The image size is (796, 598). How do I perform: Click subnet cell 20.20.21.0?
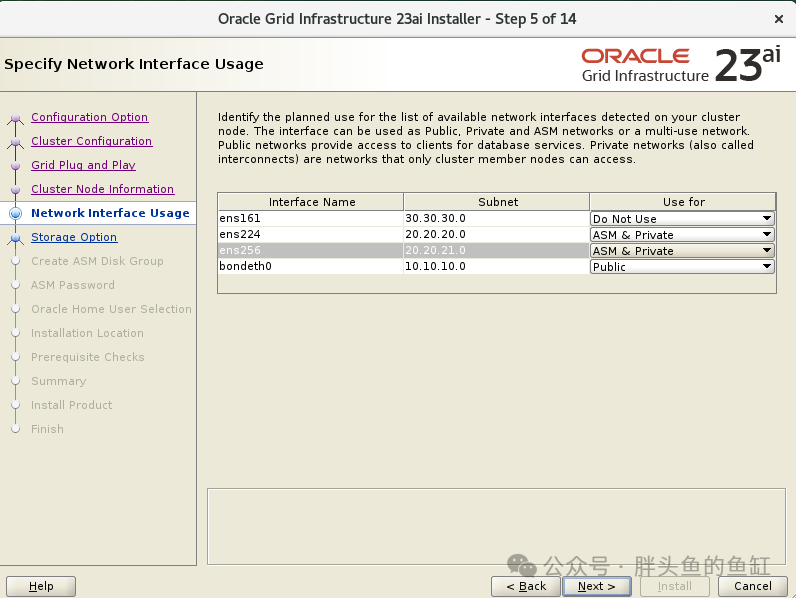[x=497, y=250]
